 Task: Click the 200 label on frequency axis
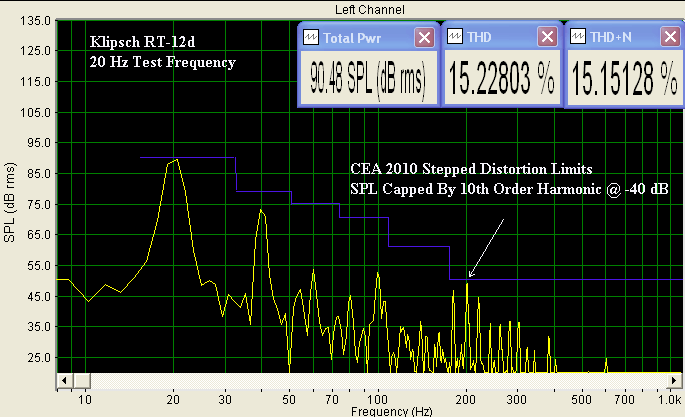pos(465,400)
